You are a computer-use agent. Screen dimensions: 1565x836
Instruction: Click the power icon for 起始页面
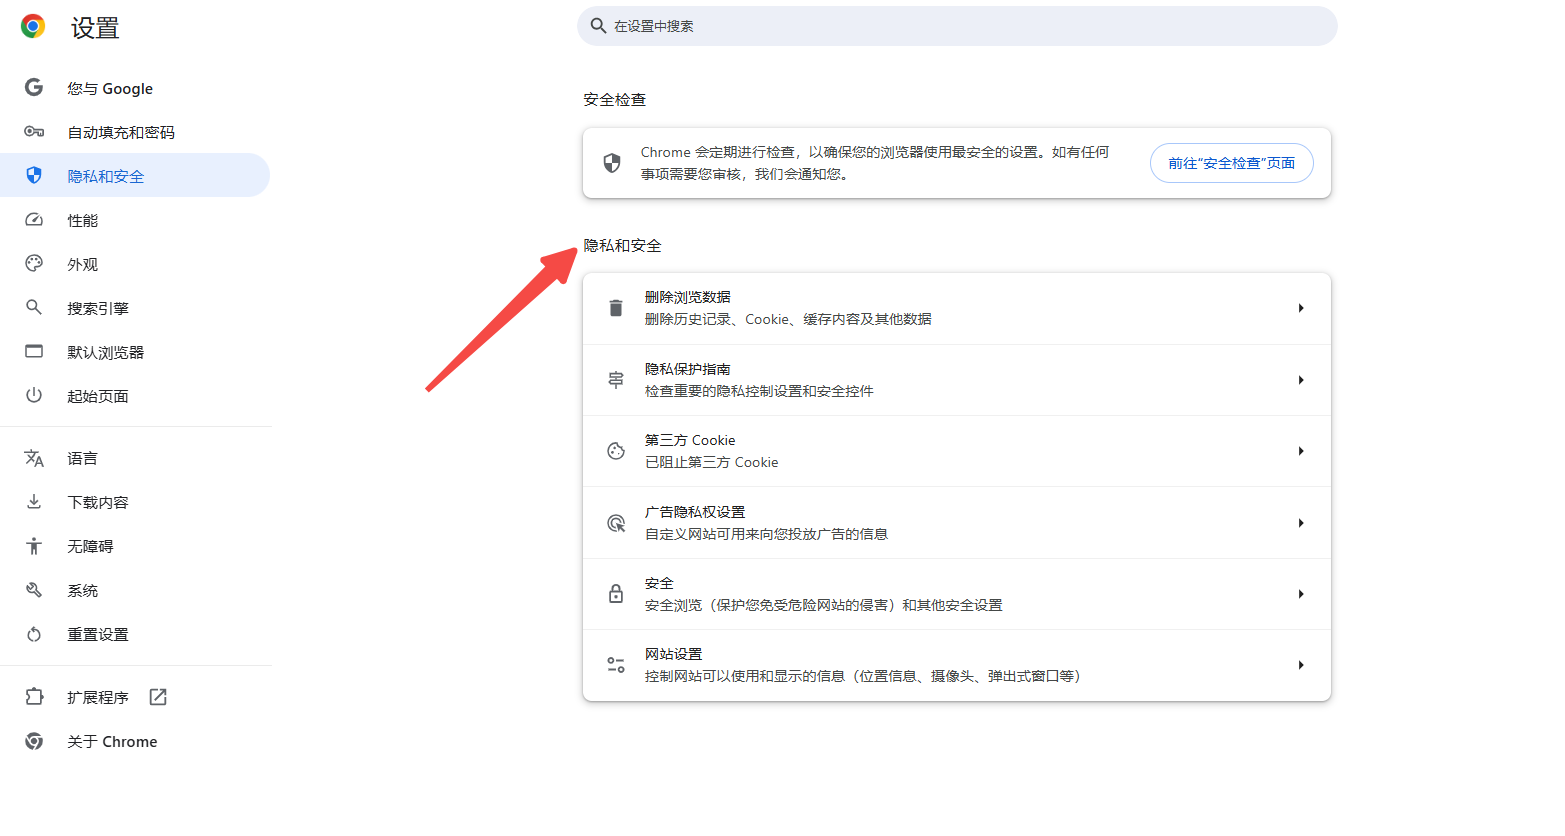point(34,396)
